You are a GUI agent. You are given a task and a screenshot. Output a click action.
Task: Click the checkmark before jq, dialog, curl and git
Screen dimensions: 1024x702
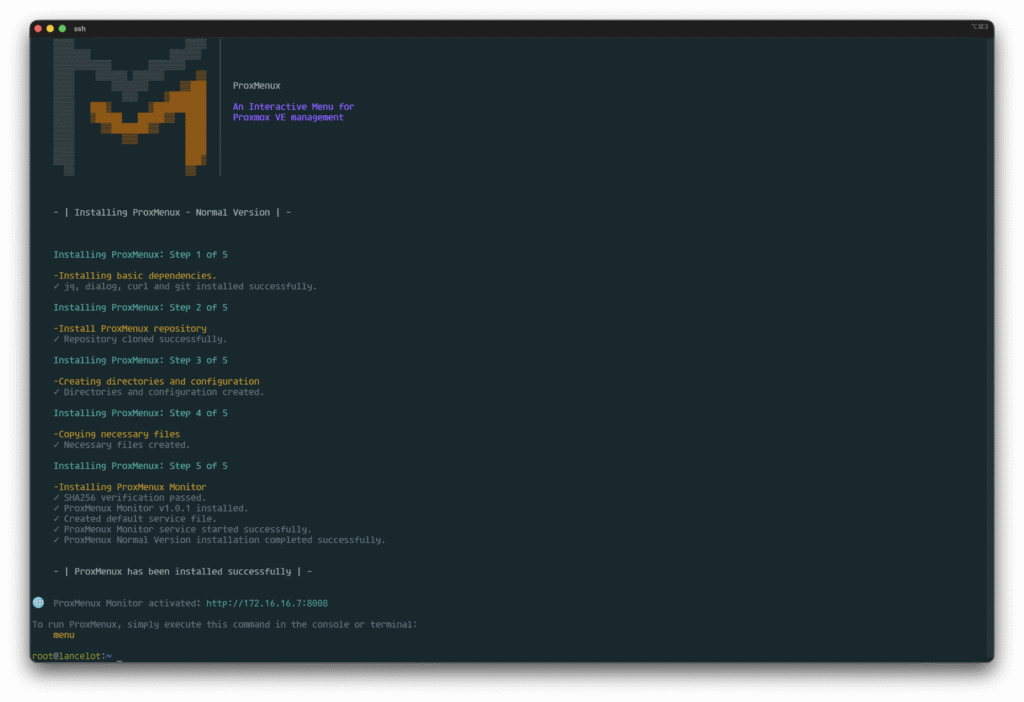pos(57,286)
